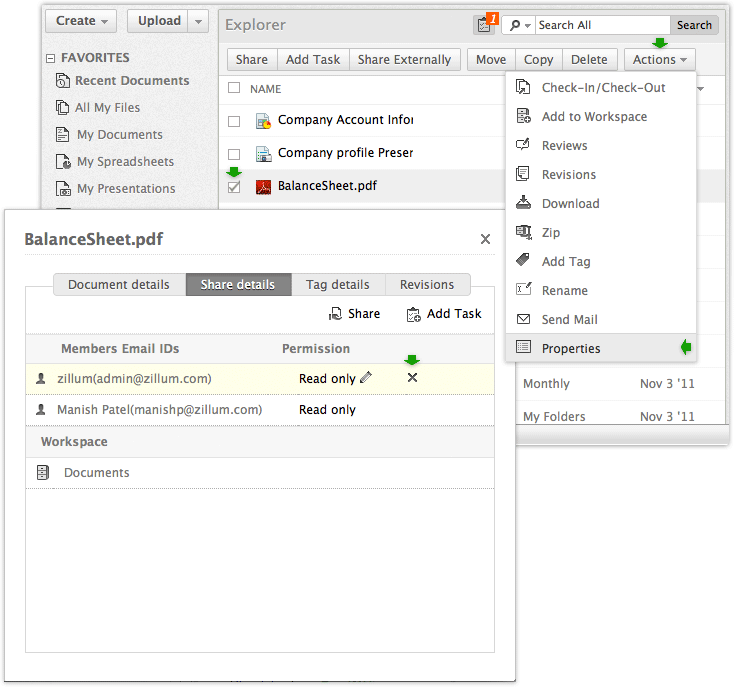
Task: Click the Delete button
Action: pyautogui.click(x=589, y=60)
